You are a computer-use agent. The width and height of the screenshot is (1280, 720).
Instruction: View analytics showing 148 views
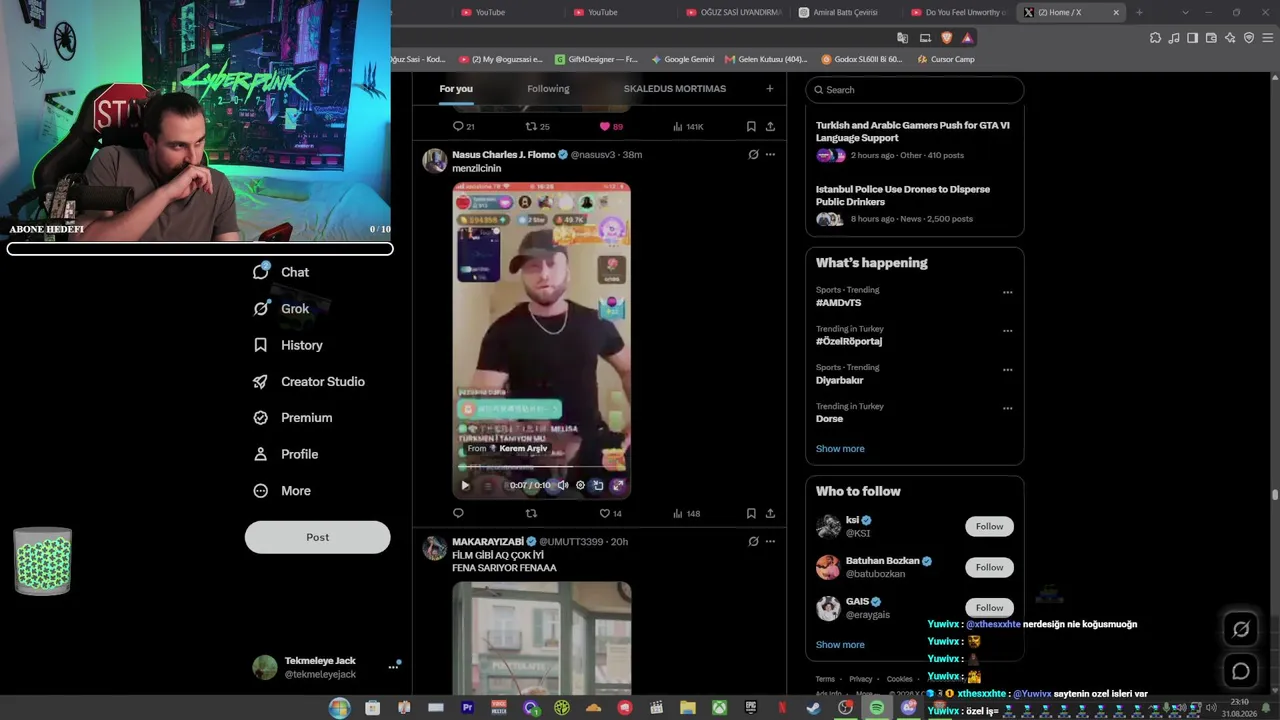pyautogui.click(x=687, y=513)
